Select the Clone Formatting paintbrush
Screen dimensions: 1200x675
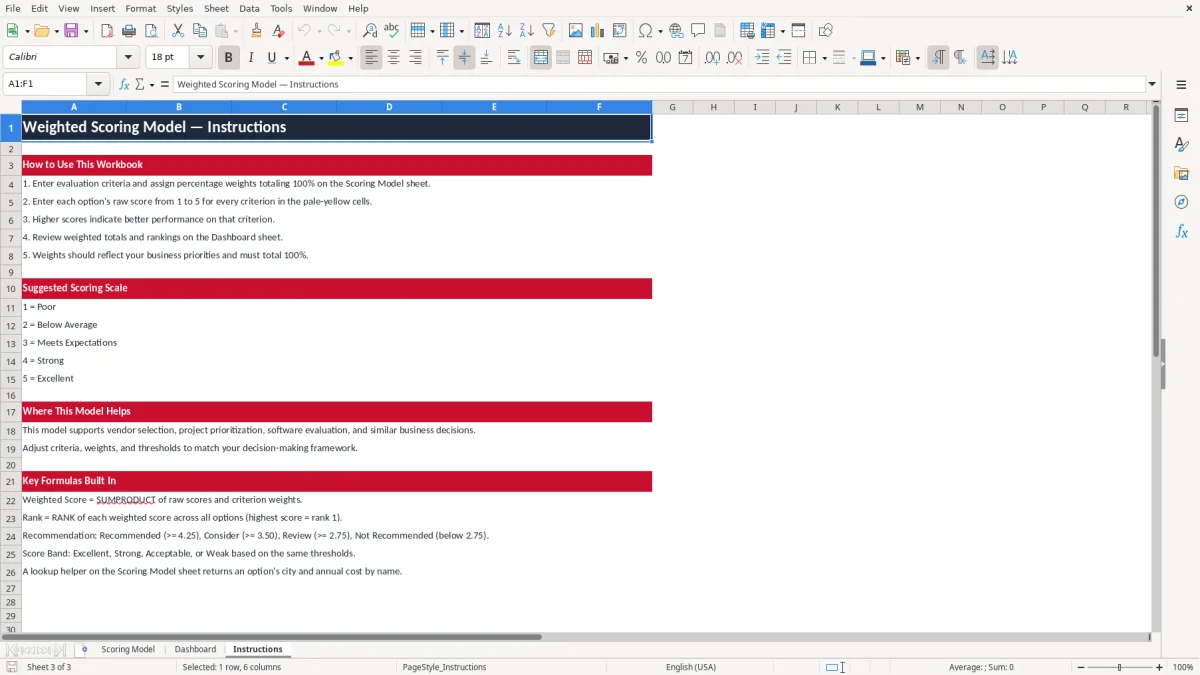click(257, 31)
